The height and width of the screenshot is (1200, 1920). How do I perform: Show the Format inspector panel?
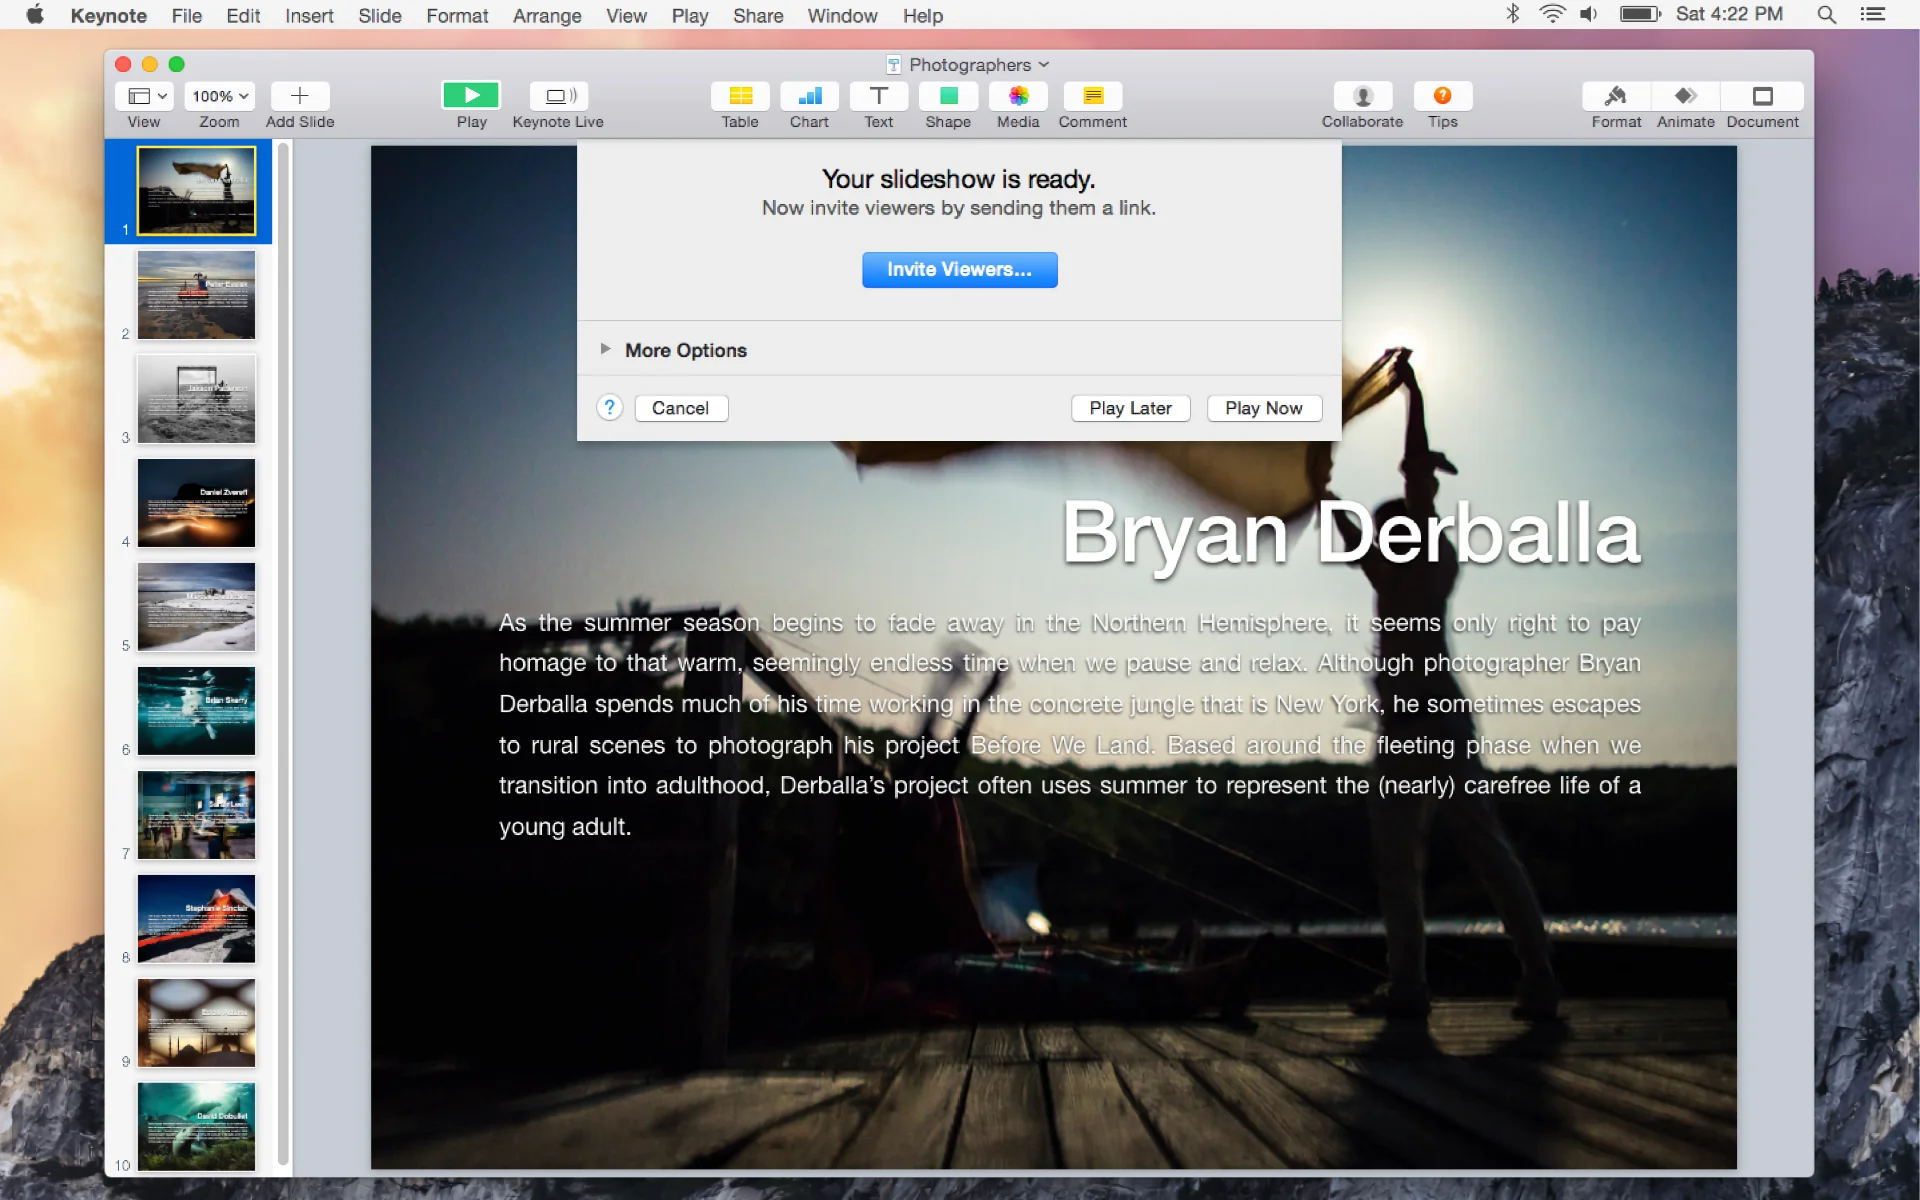point(1616,96)
